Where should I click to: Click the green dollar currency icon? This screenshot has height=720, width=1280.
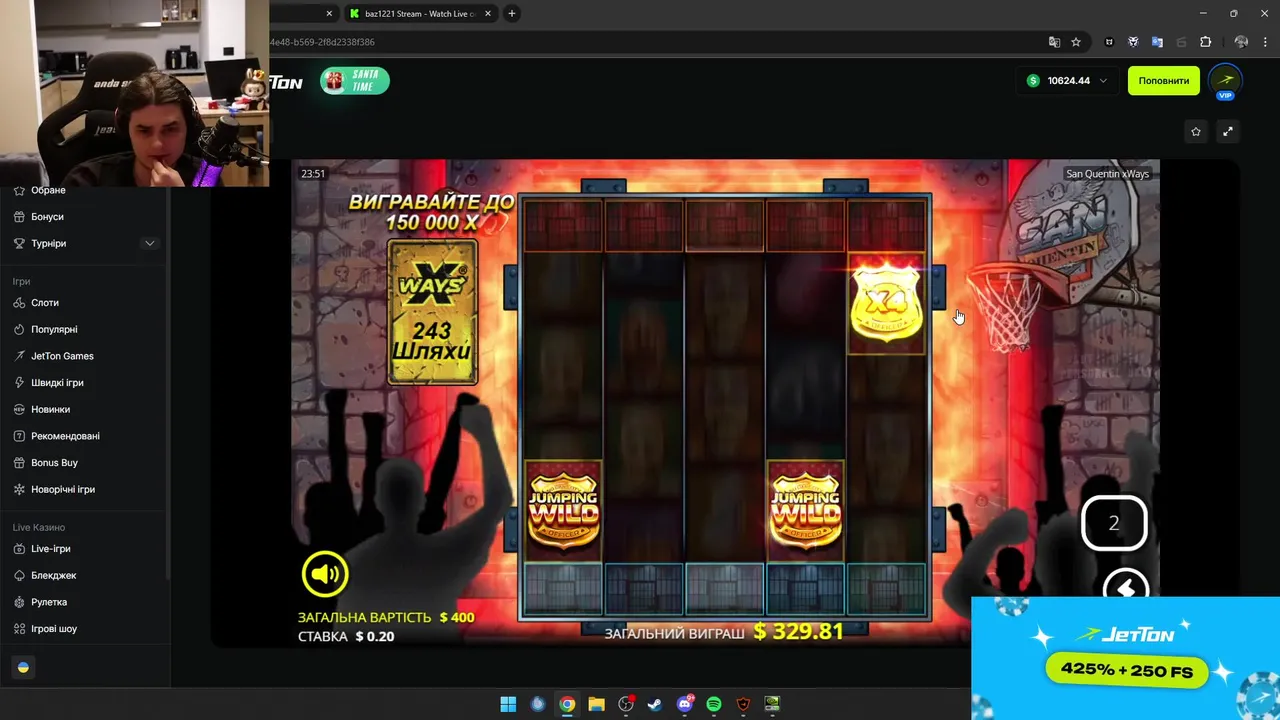1033,81
